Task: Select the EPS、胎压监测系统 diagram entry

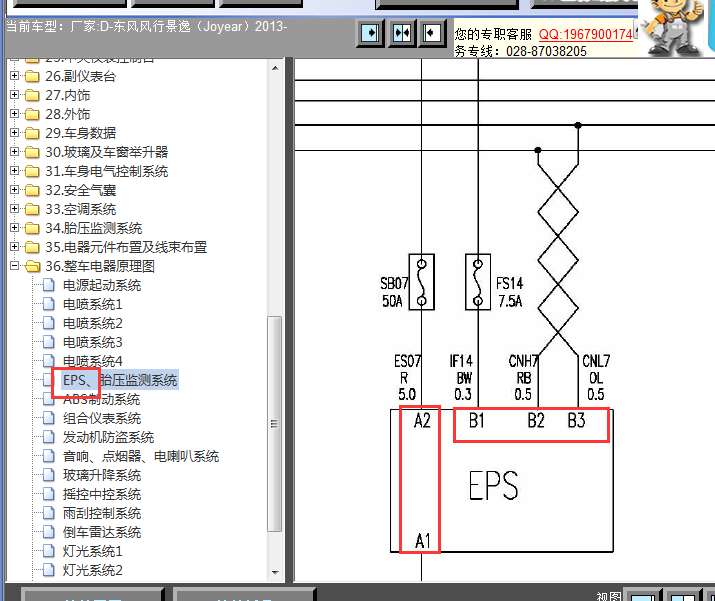Action: [120, 380]
